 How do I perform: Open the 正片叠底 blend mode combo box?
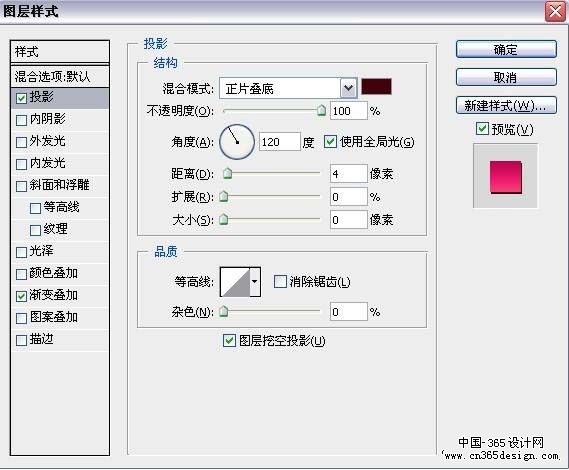pos(288,88)
